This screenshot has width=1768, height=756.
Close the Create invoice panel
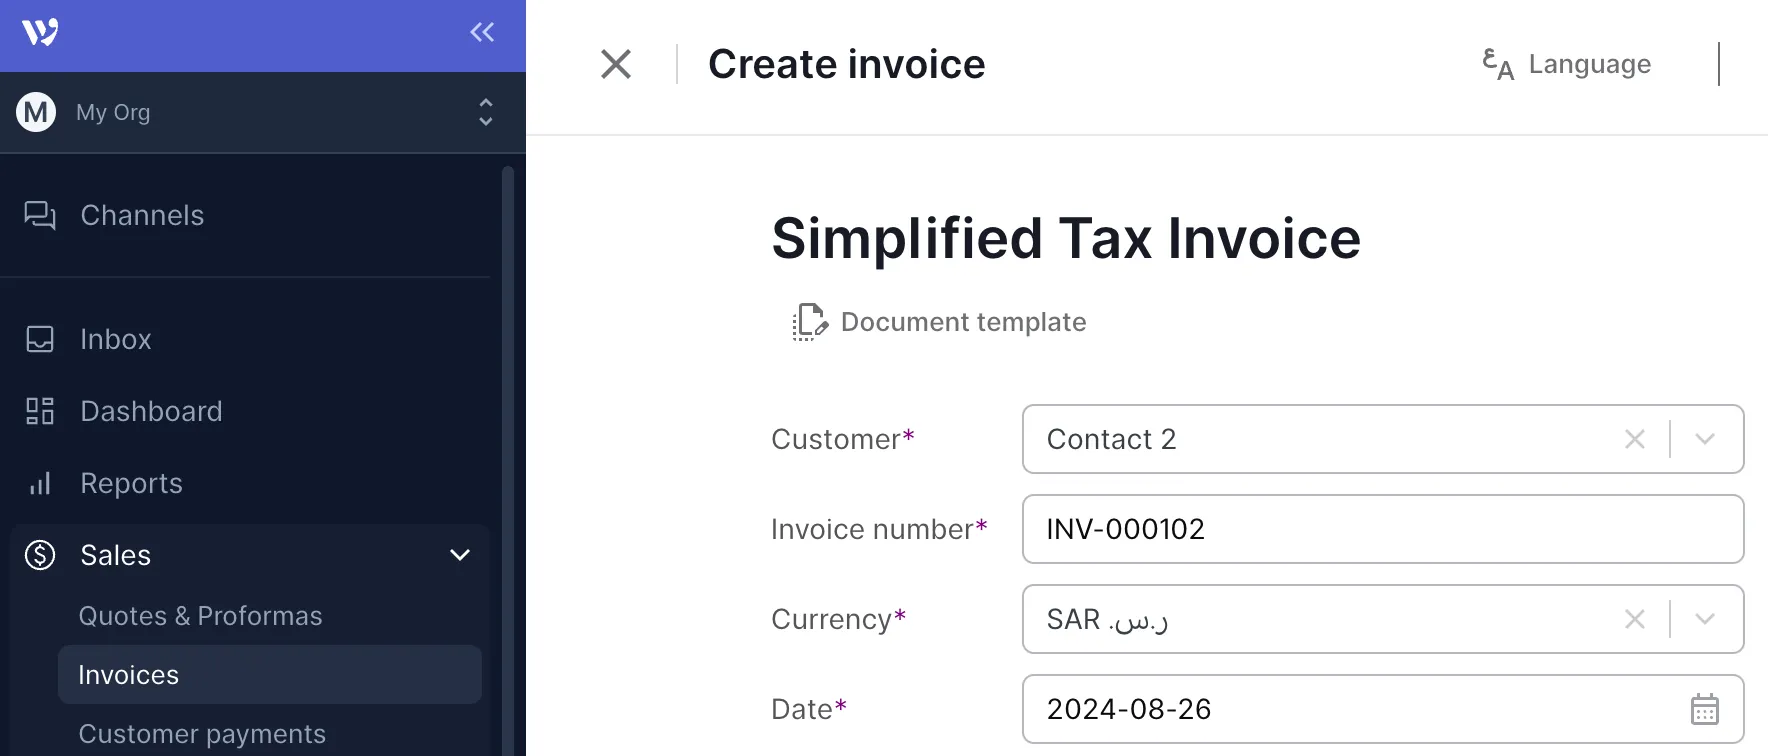point(616,64)
